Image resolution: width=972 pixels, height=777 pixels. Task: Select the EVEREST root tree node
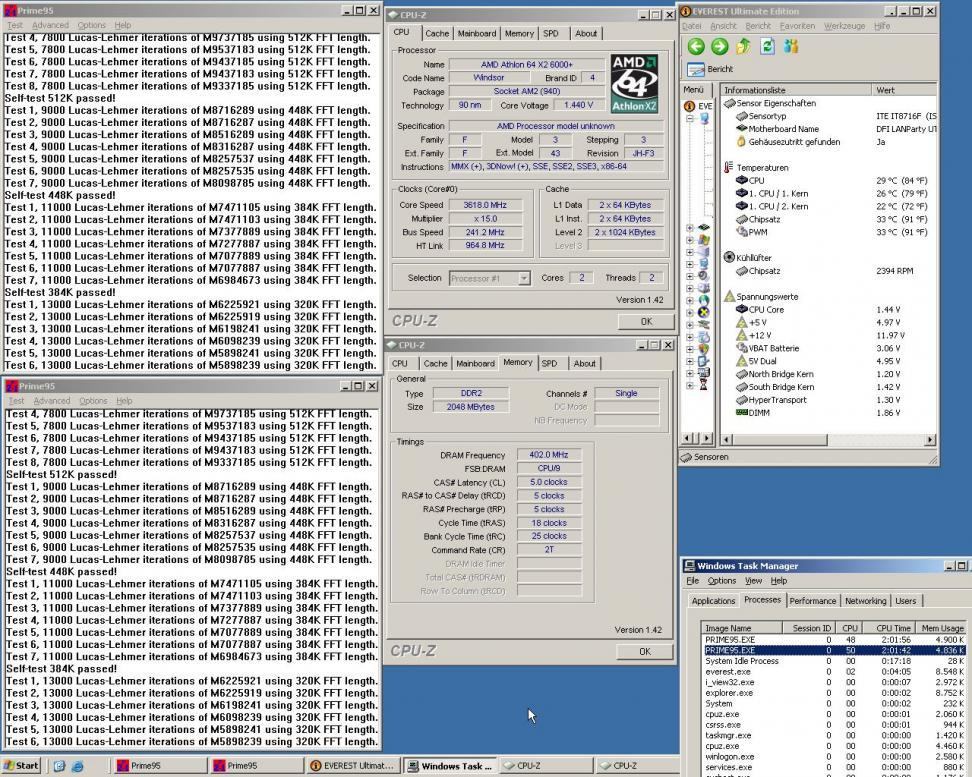pyautogui.click(x=699, y=106)
